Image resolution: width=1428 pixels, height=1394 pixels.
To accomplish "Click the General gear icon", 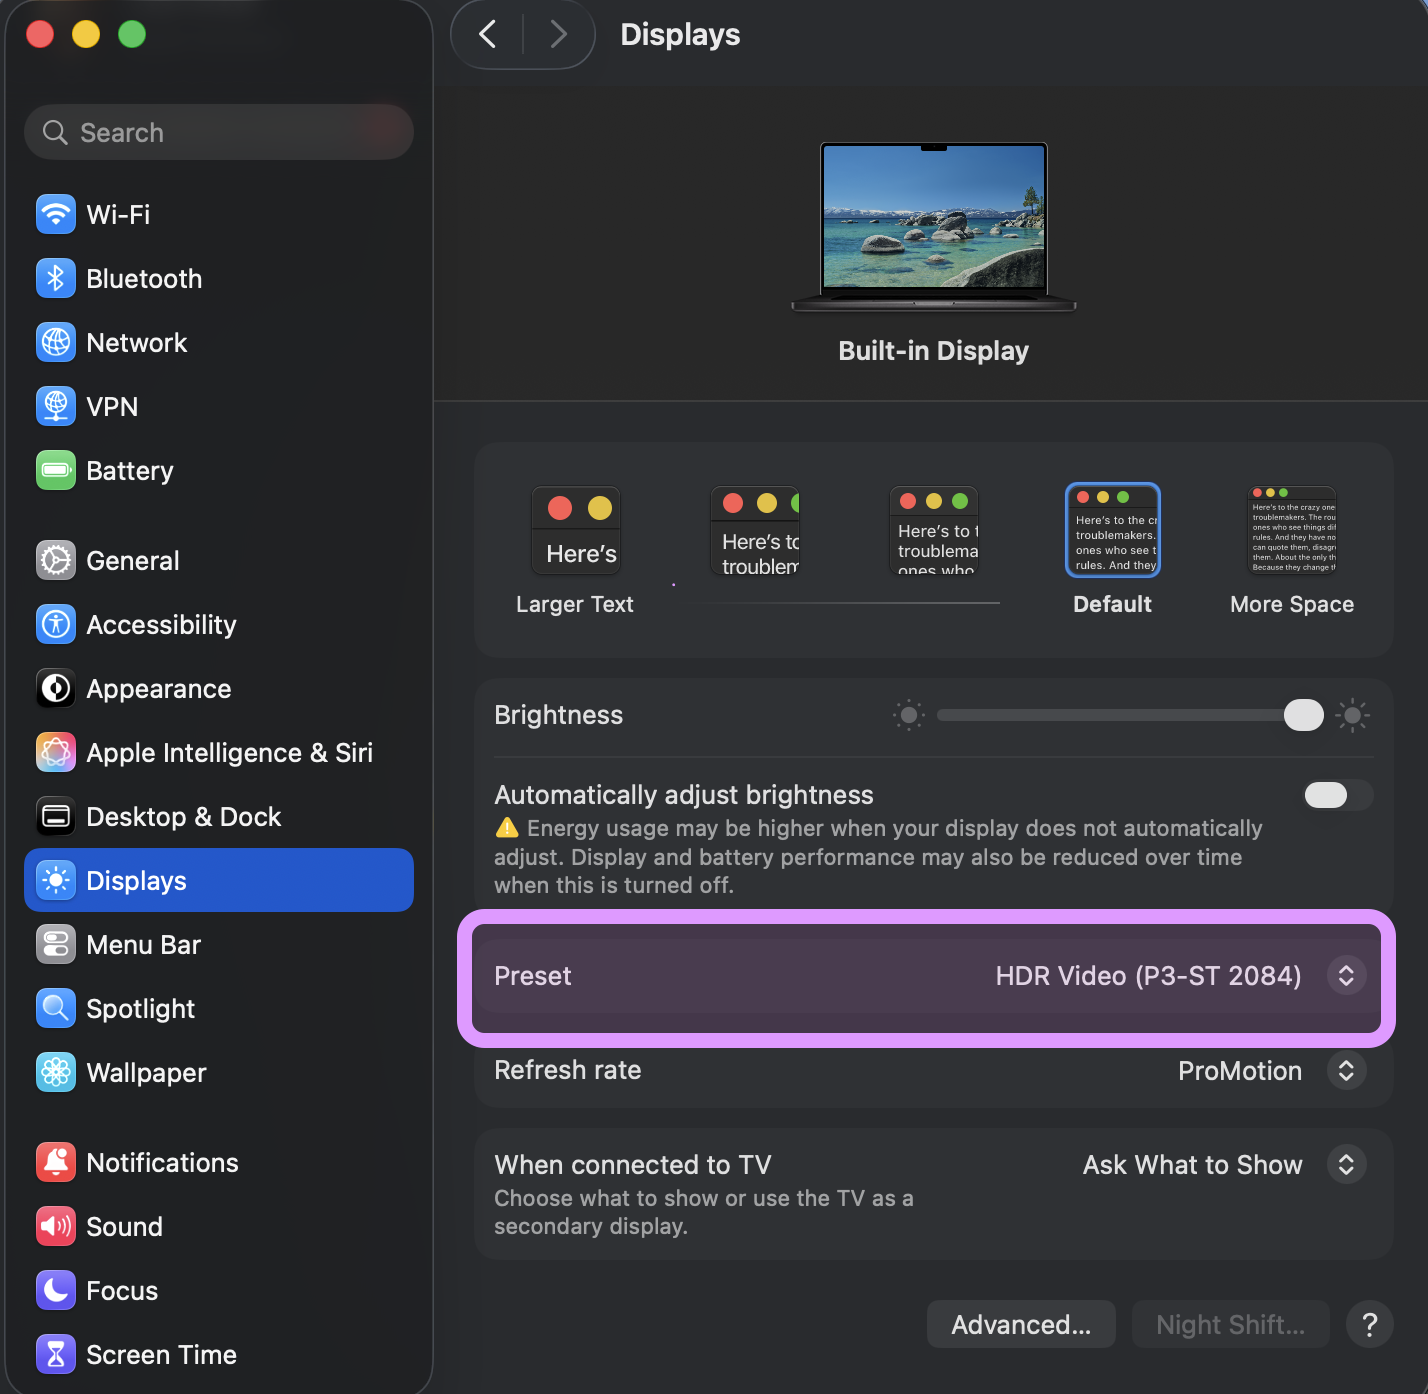I will [56, 560].
